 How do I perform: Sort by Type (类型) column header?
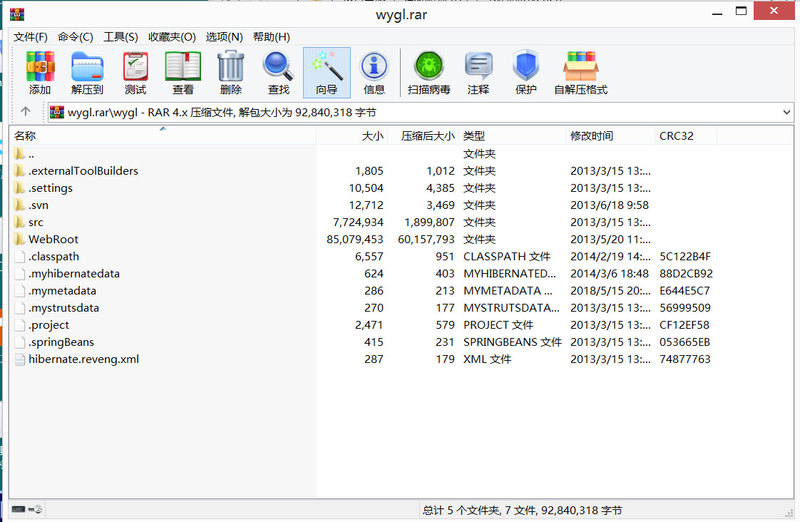[x=512, y=136]
